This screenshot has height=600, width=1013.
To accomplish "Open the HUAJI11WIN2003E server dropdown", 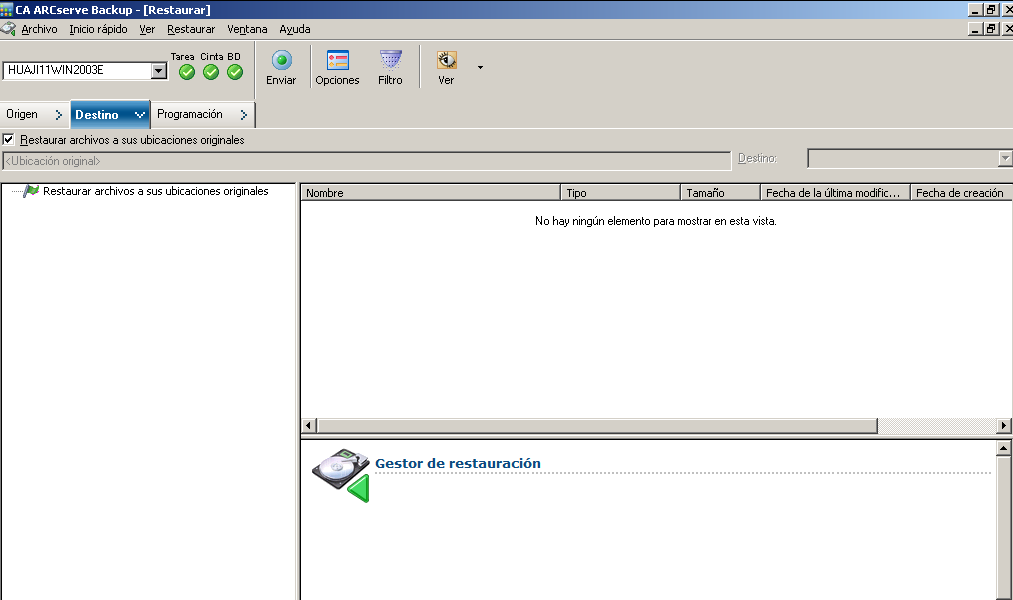I will click(158, 71).
